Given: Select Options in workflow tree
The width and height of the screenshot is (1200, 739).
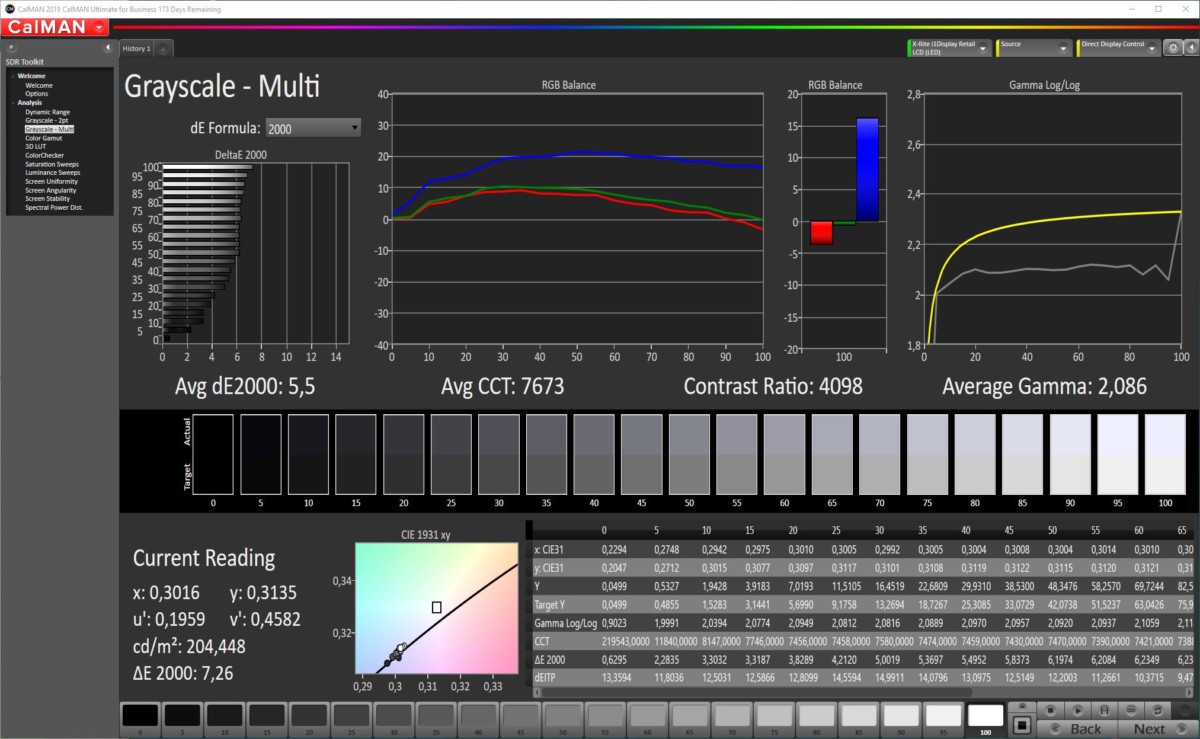Looking at the screenshot, I should point(37,94).
